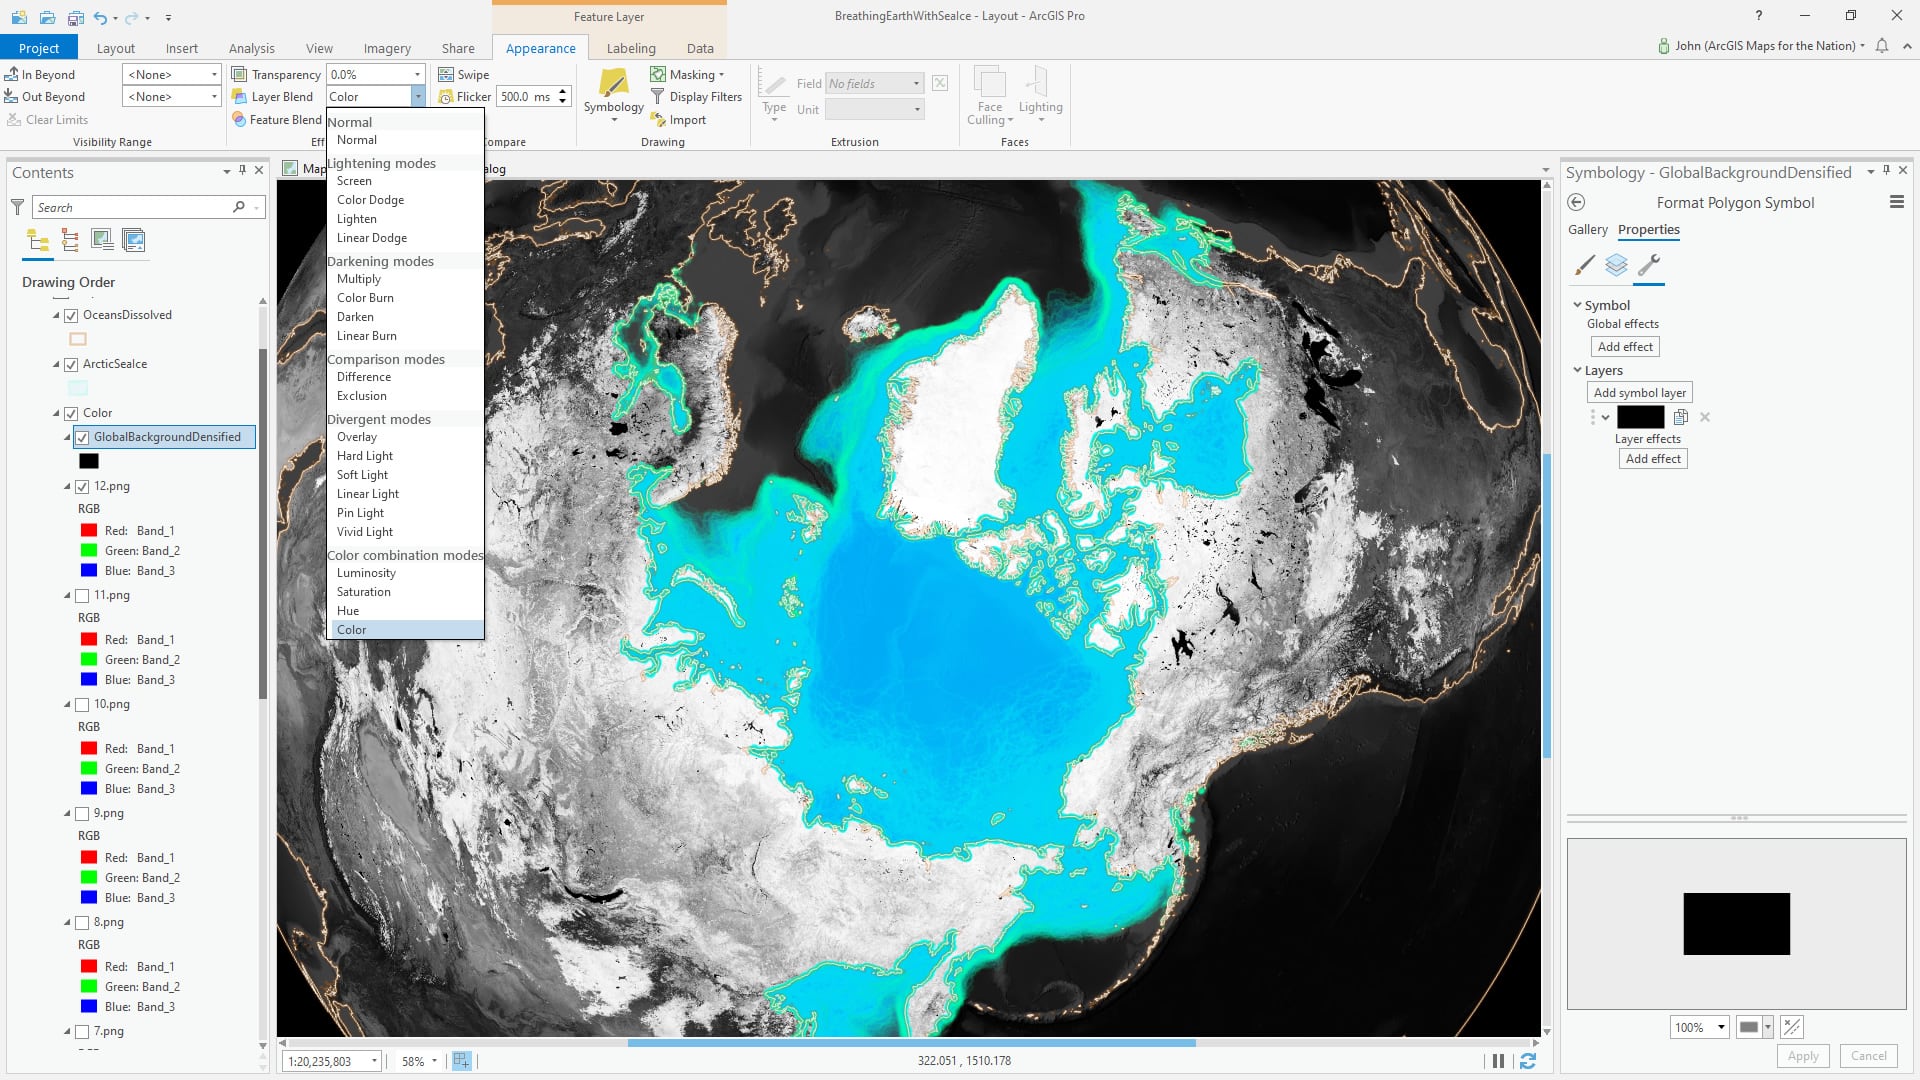Open the Project tab
This screenshot has width=1920, height=1080.
point(39,48)
